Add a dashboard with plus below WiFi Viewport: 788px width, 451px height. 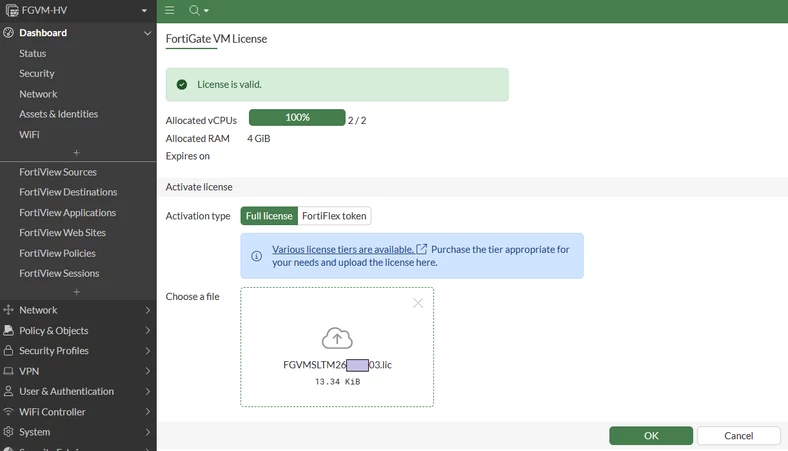click(x=76, y=152)
